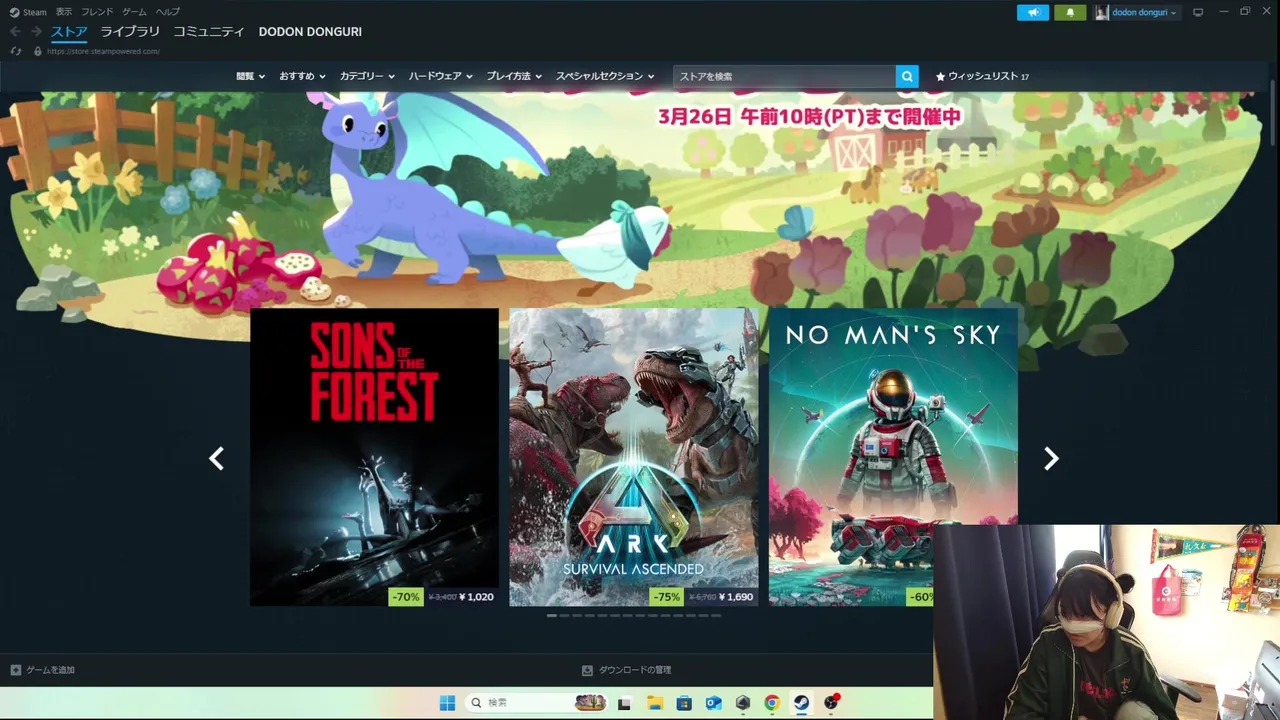Open the ヘルプ menu
This screenshot has height=720, width=1280.
click(168, 12)
